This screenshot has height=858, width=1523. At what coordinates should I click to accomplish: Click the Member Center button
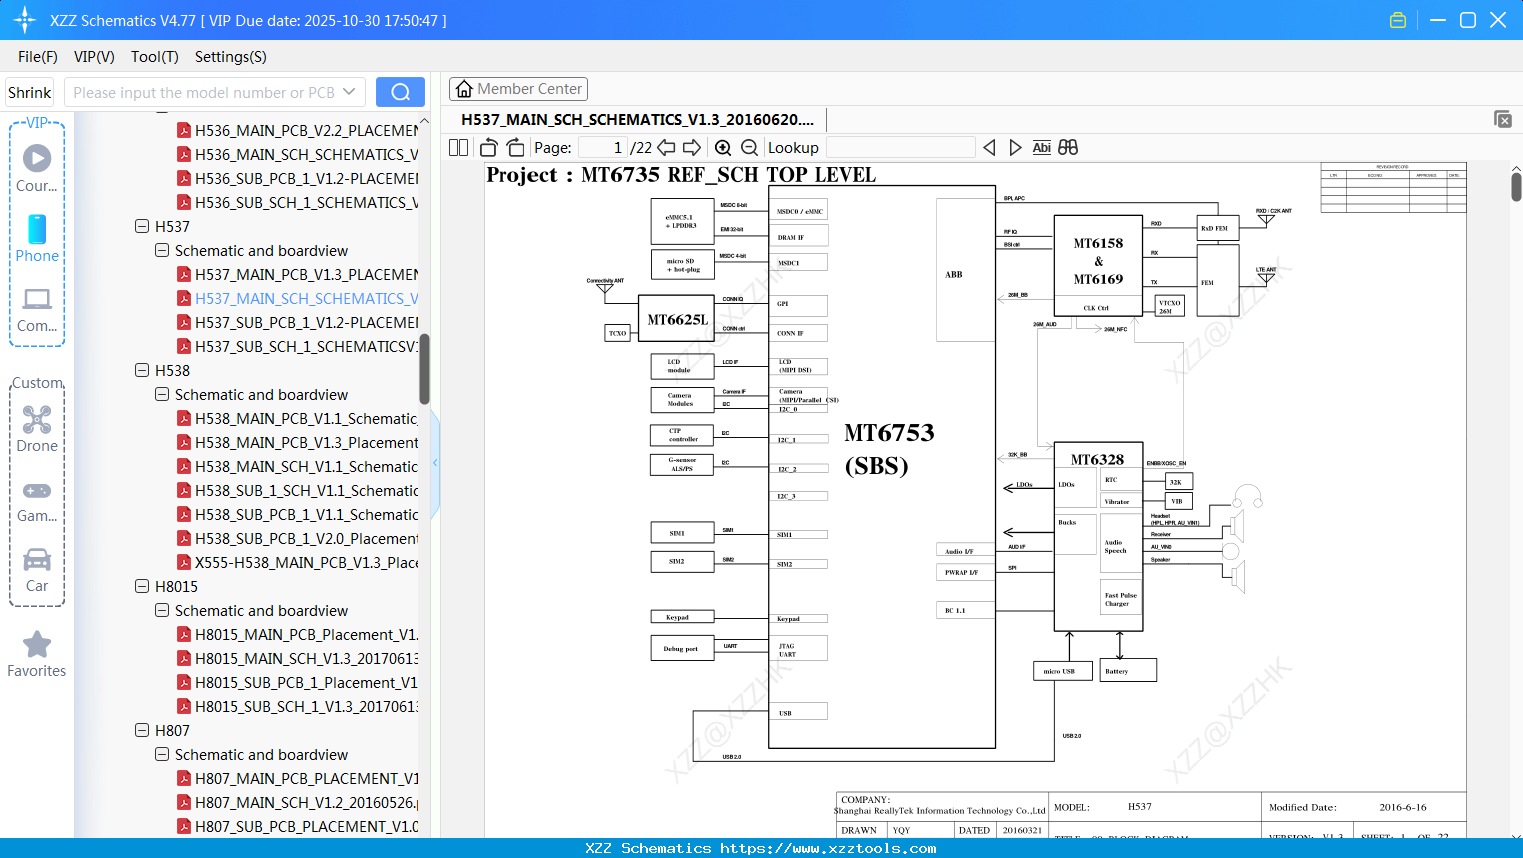[x=518, y=88]
